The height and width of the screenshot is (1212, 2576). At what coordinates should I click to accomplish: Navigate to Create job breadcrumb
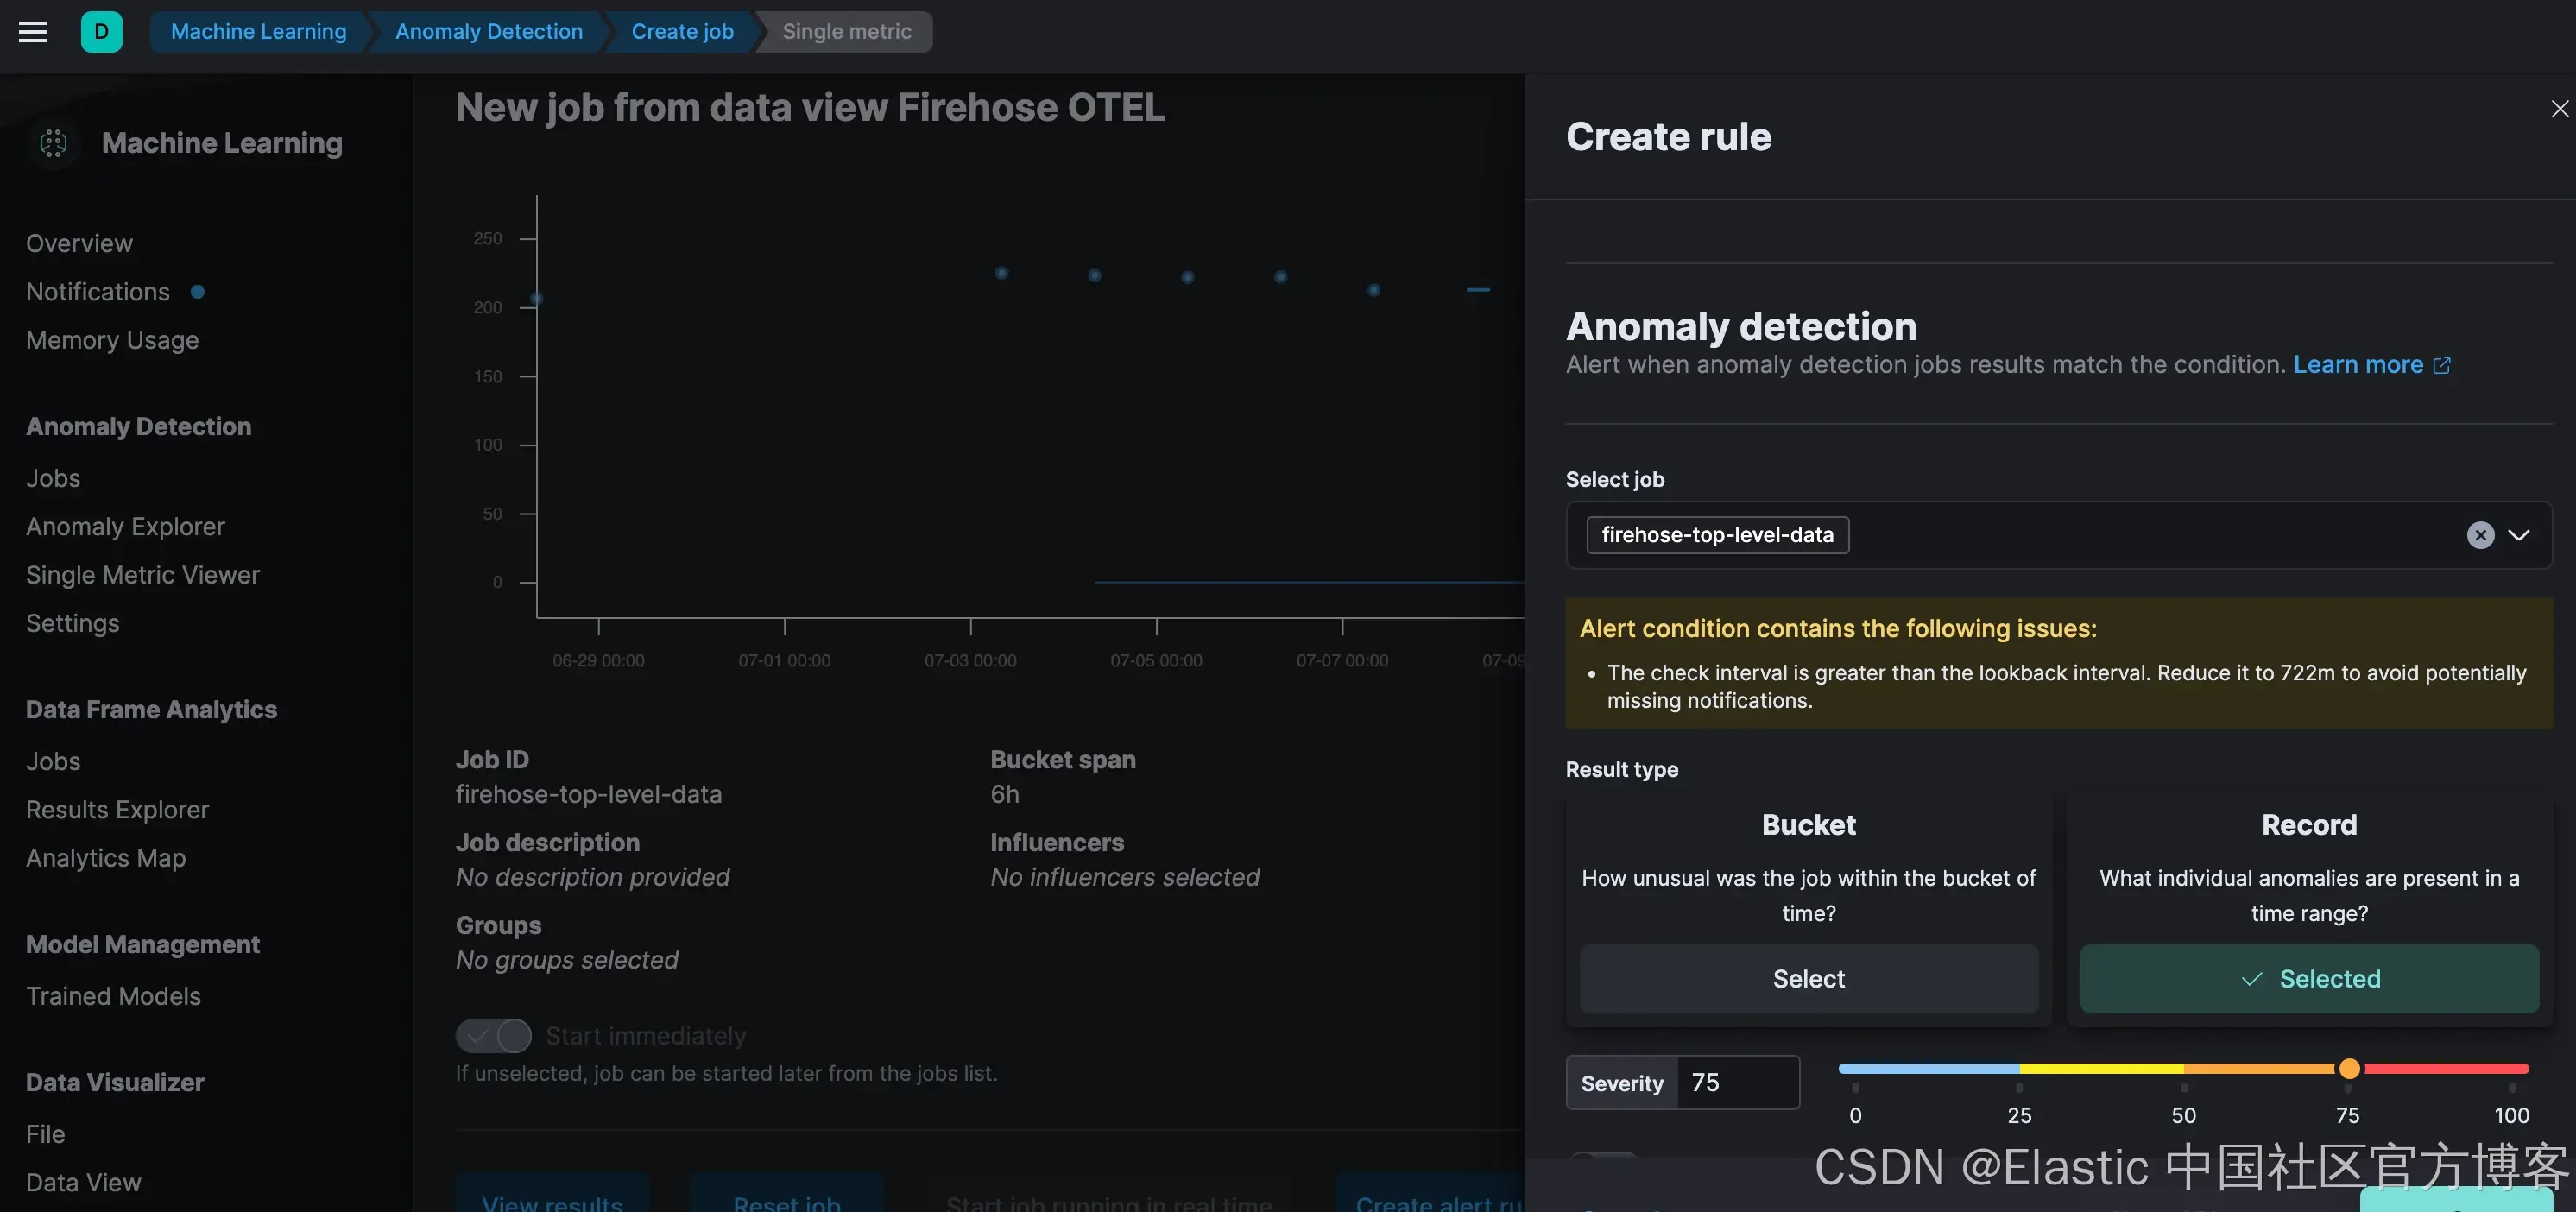point(682,32)
